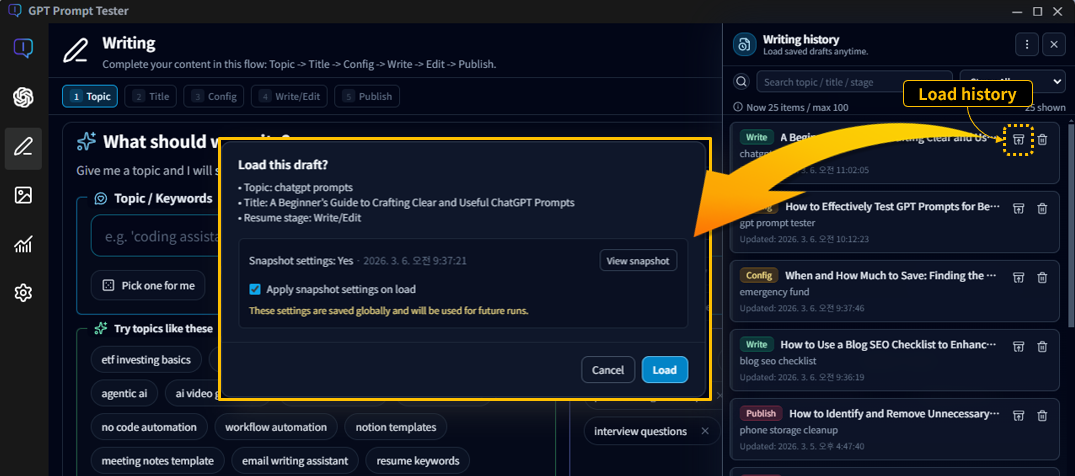Click the info icon beside Now 25 items

(738, 107)
